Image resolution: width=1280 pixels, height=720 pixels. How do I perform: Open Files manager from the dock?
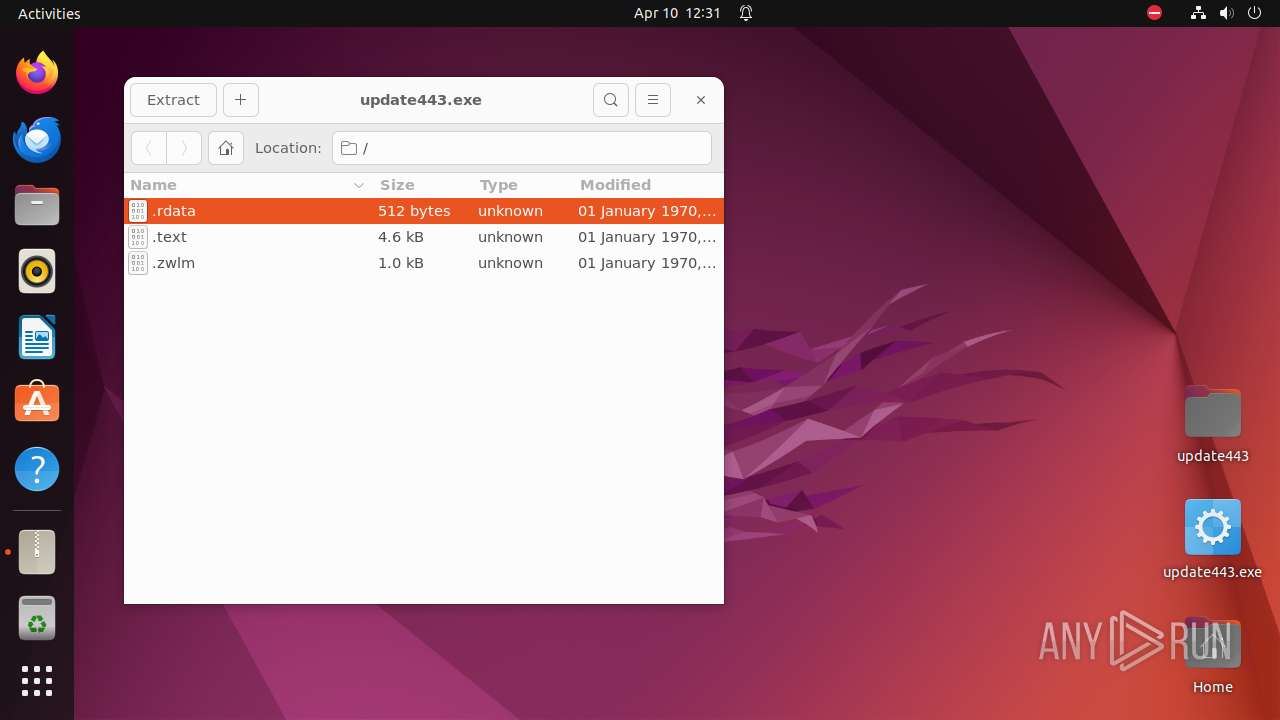pos(37,205)
